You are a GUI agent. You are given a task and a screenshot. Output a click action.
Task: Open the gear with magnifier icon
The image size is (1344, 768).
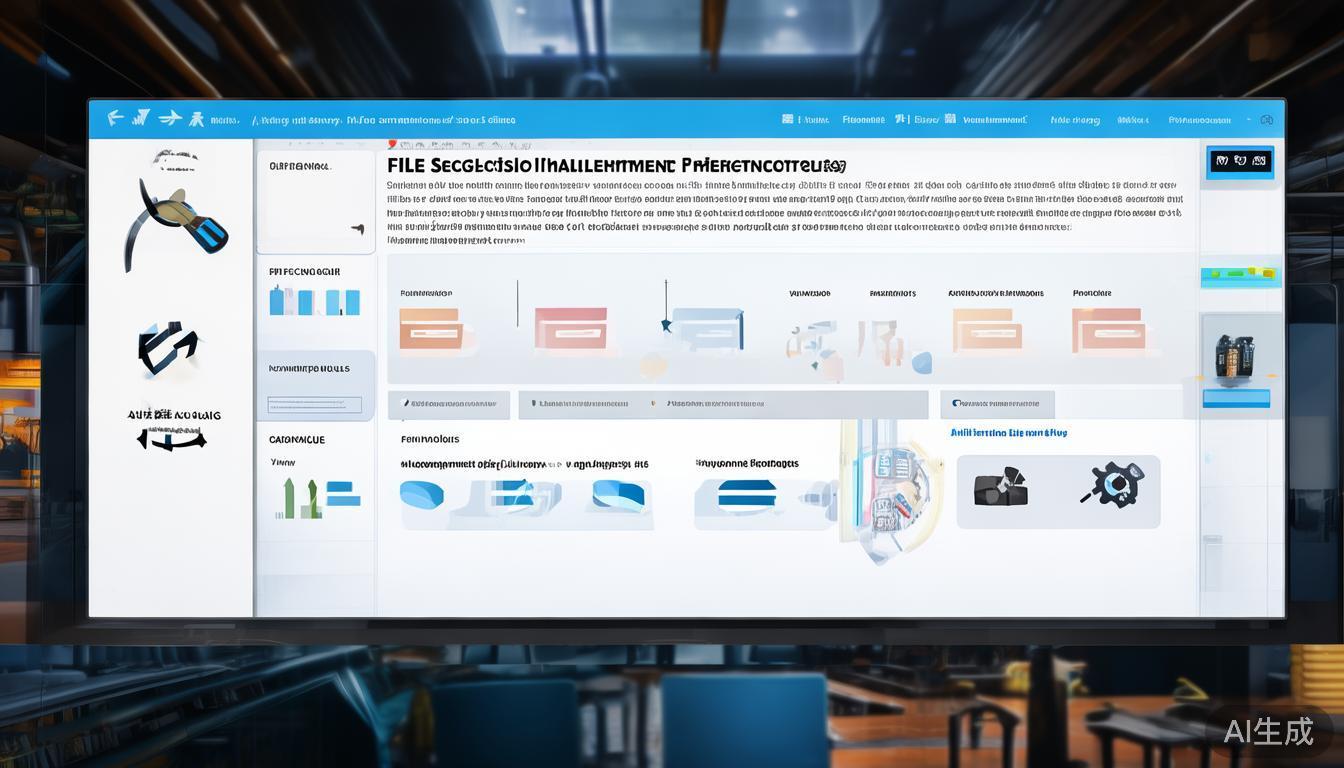1111,484
